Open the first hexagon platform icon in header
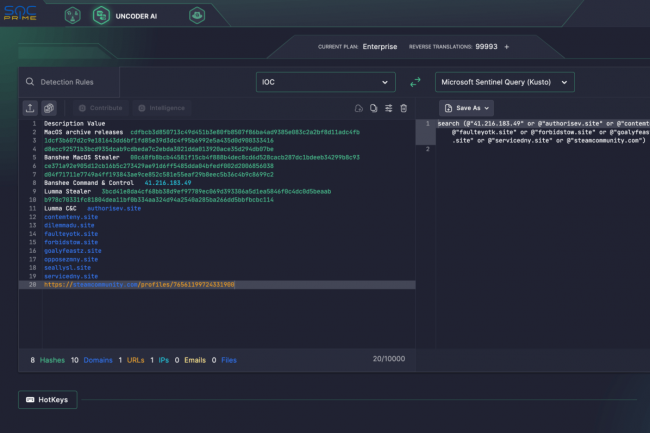650x433 pixels. click(72, 16)
